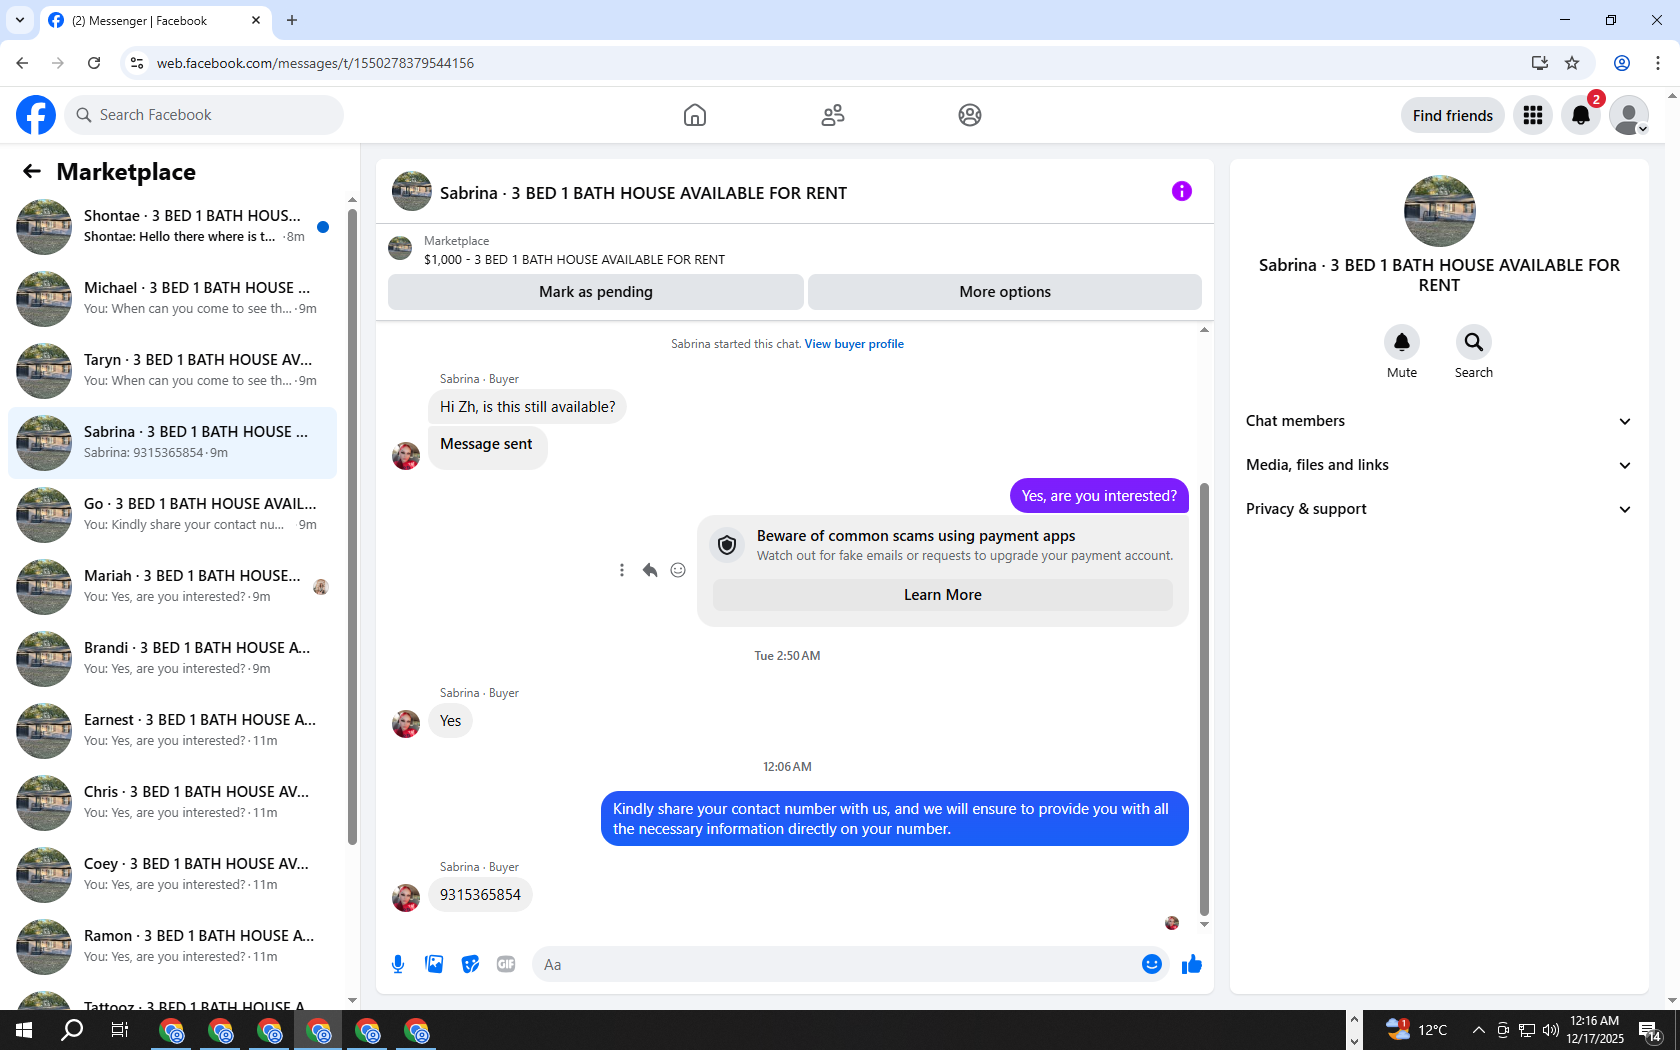This screenshot has height=1050, width=1680.
Task: Click the Find friends button
Action: coord(1453,115)
